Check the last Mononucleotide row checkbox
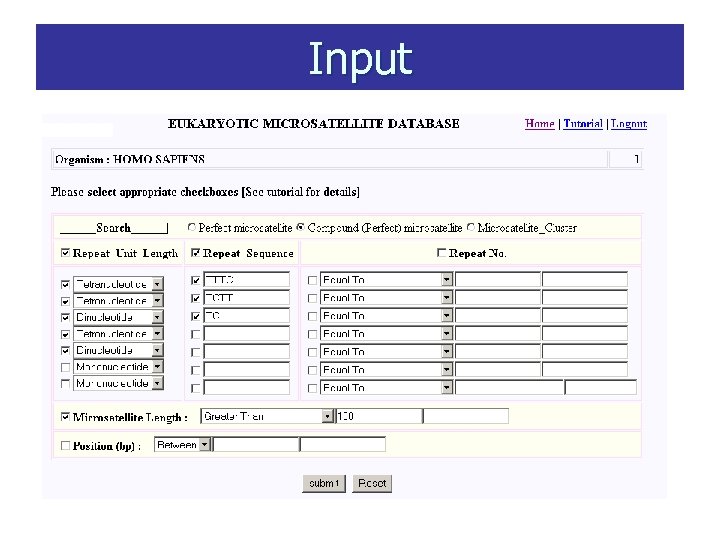The width and height of the screenshot is (720, 540). [x=65, y=383]
